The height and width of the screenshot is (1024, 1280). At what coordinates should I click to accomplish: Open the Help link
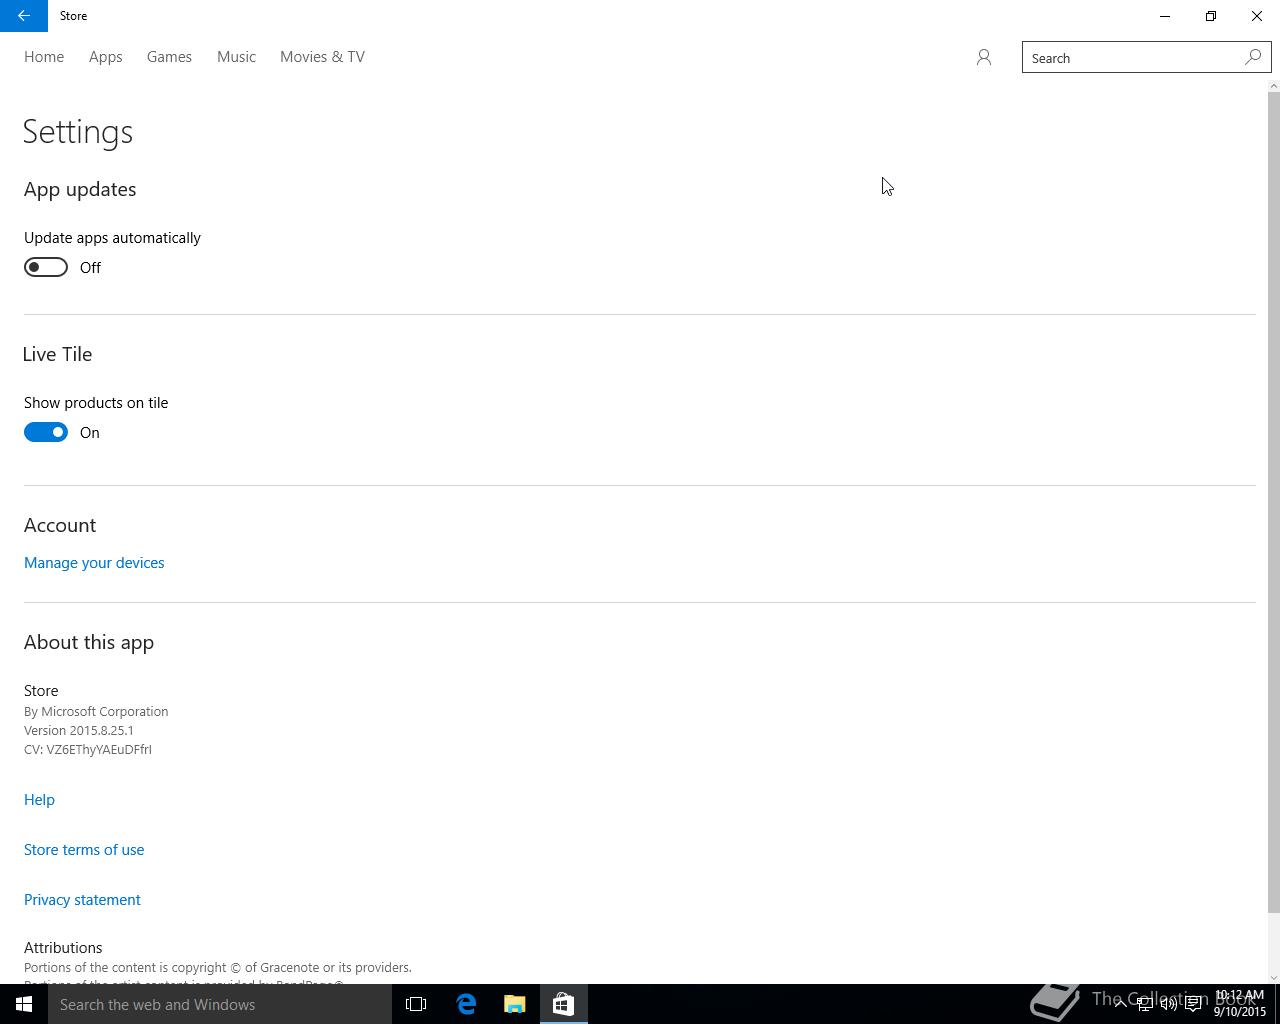click(x=39, y=800)
